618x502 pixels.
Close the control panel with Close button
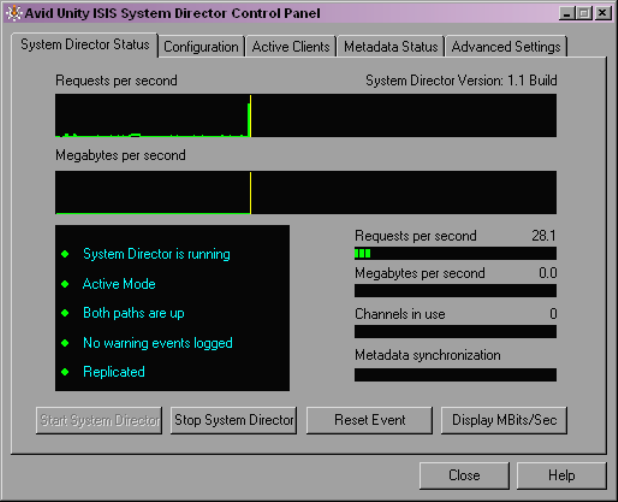click(x=464, y=476)
